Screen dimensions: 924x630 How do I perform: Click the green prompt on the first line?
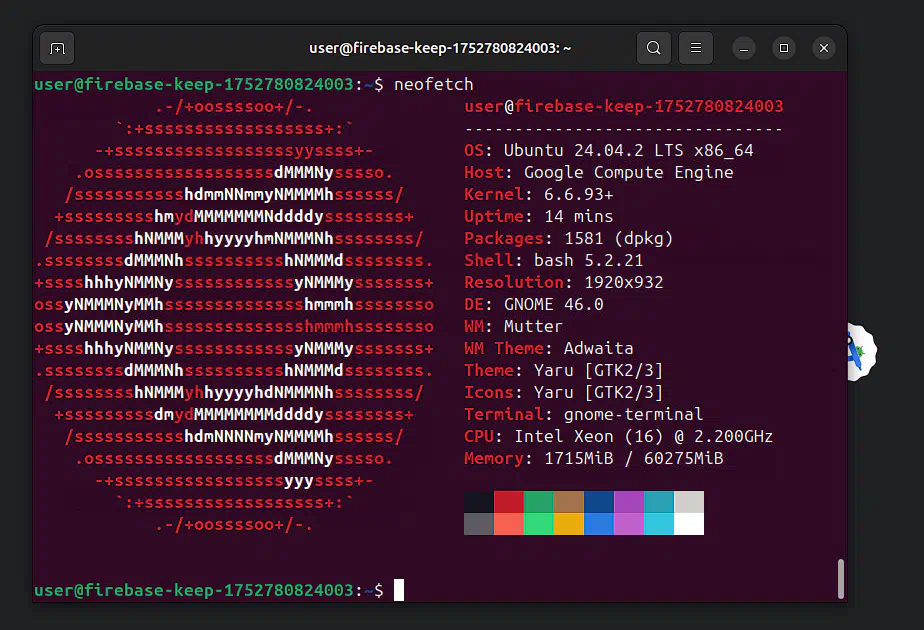(209, 84)
